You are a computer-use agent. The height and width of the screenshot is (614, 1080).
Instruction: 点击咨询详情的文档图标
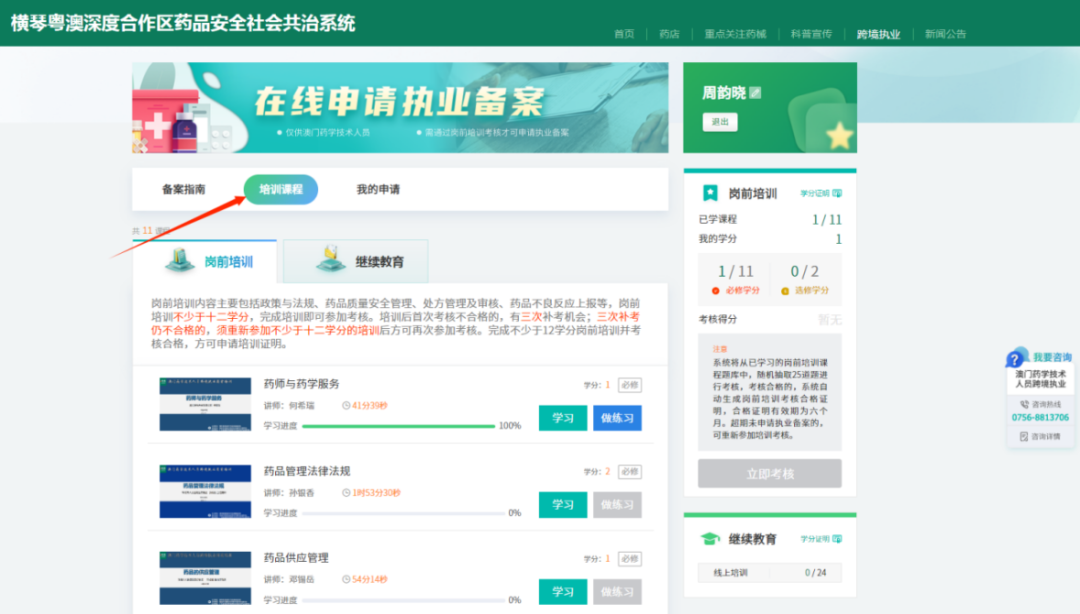[x=1024, y=435]
